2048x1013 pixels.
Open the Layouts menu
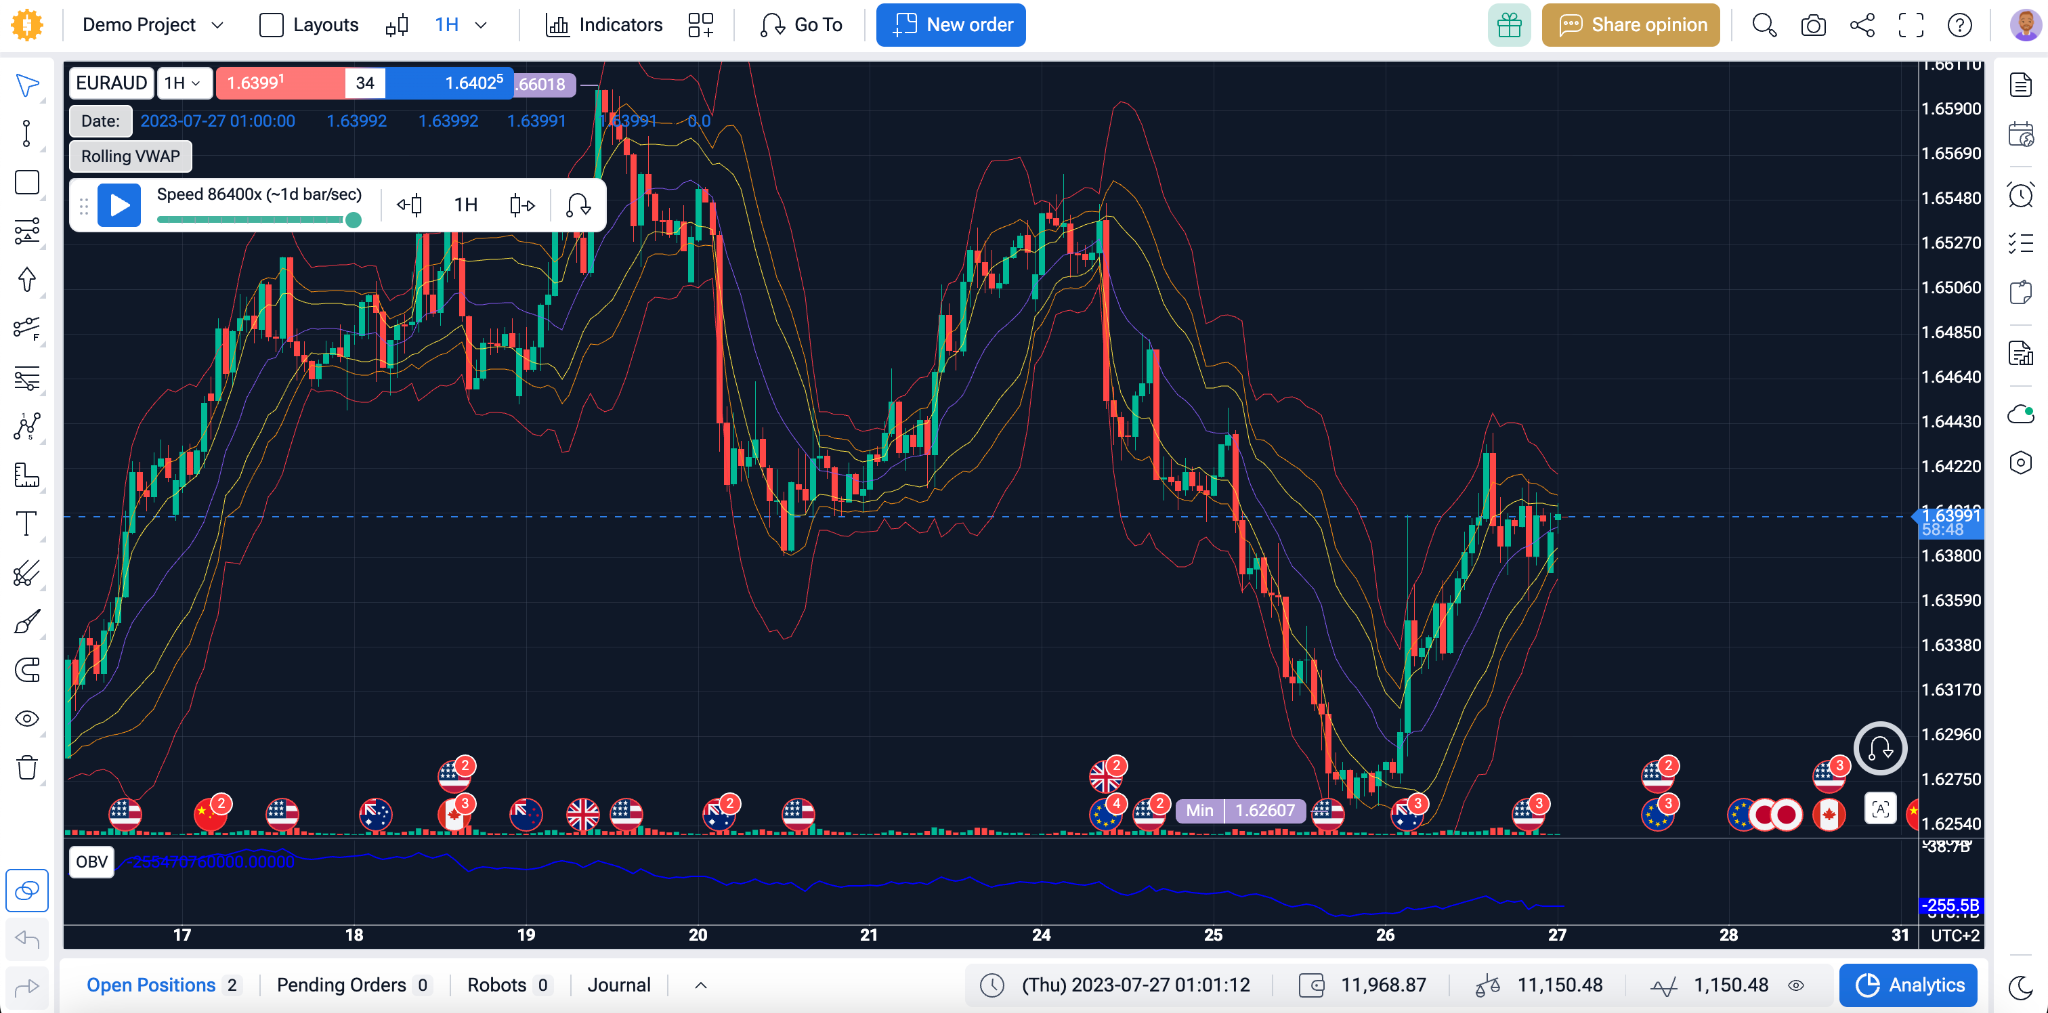point(309,25)
